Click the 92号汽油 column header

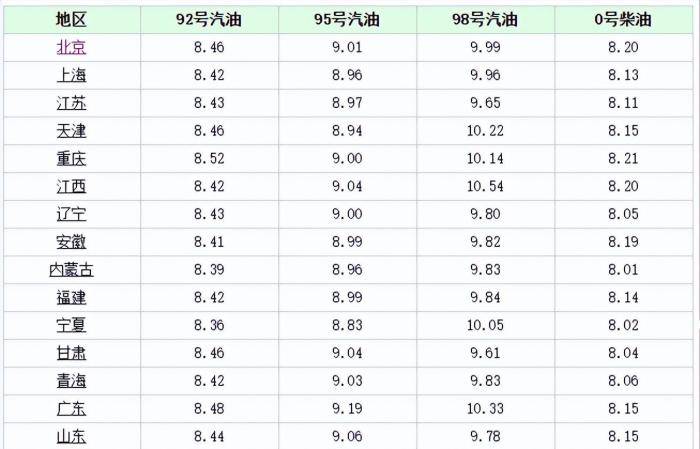click(209, 20)
